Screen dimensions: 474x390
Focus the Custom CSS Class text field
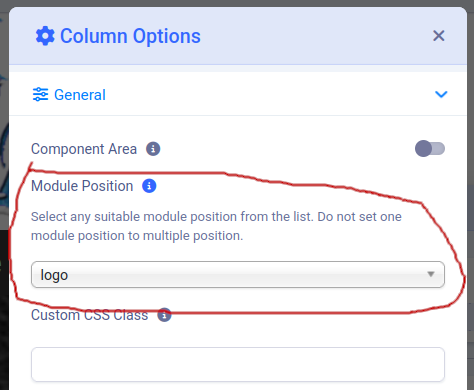(238, 364)
